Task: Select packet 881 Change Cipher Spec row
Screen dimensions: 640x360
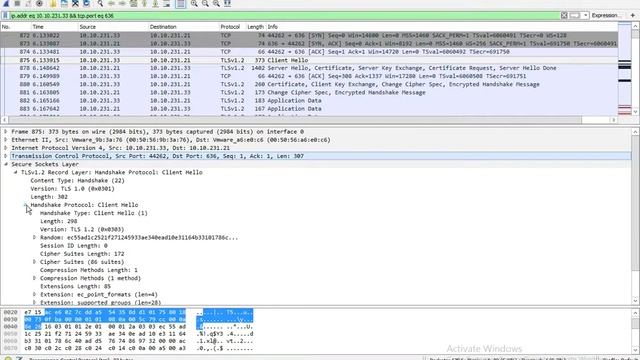Action: pos(309,93)
